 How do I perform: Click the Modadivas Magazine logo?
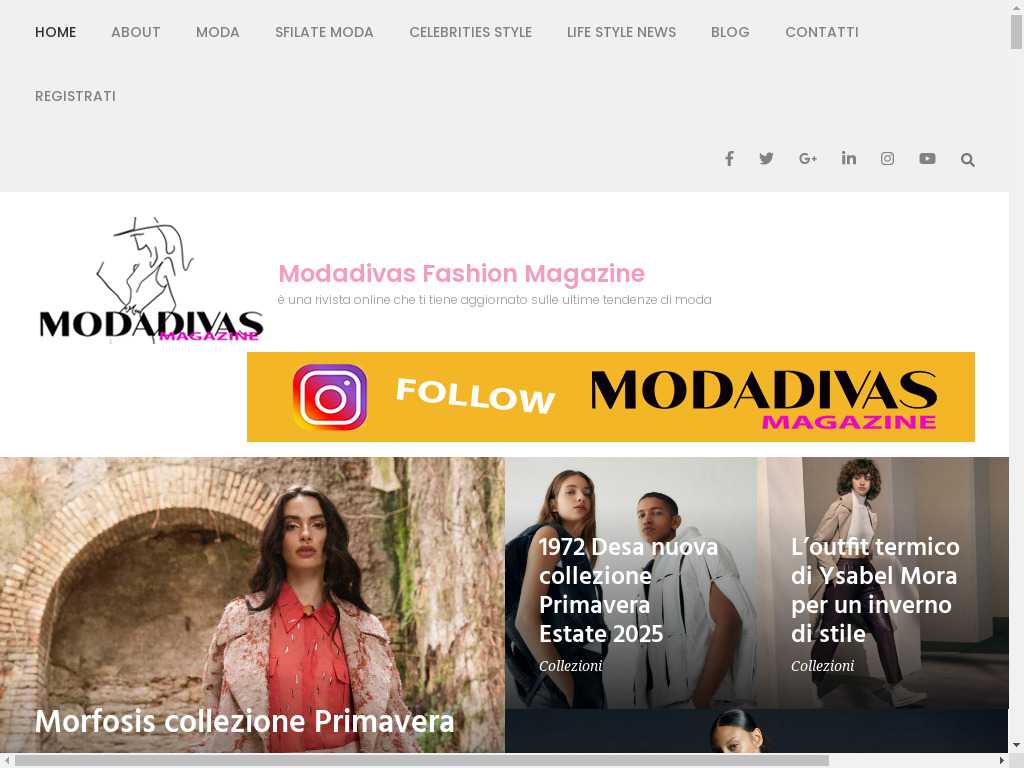pyautogui.click(x=151, y=280)
